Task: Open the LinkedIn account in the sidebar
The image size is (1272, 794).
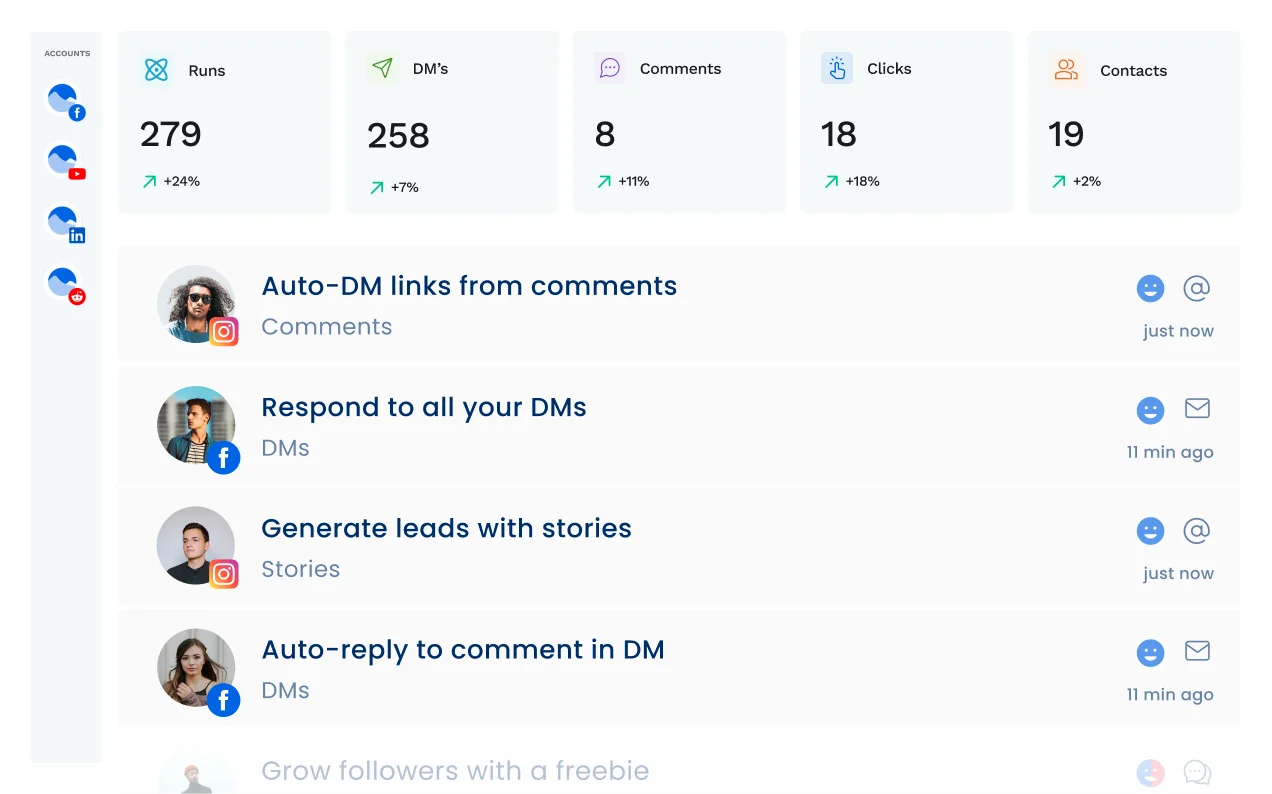Action: [x=63, y=222]
